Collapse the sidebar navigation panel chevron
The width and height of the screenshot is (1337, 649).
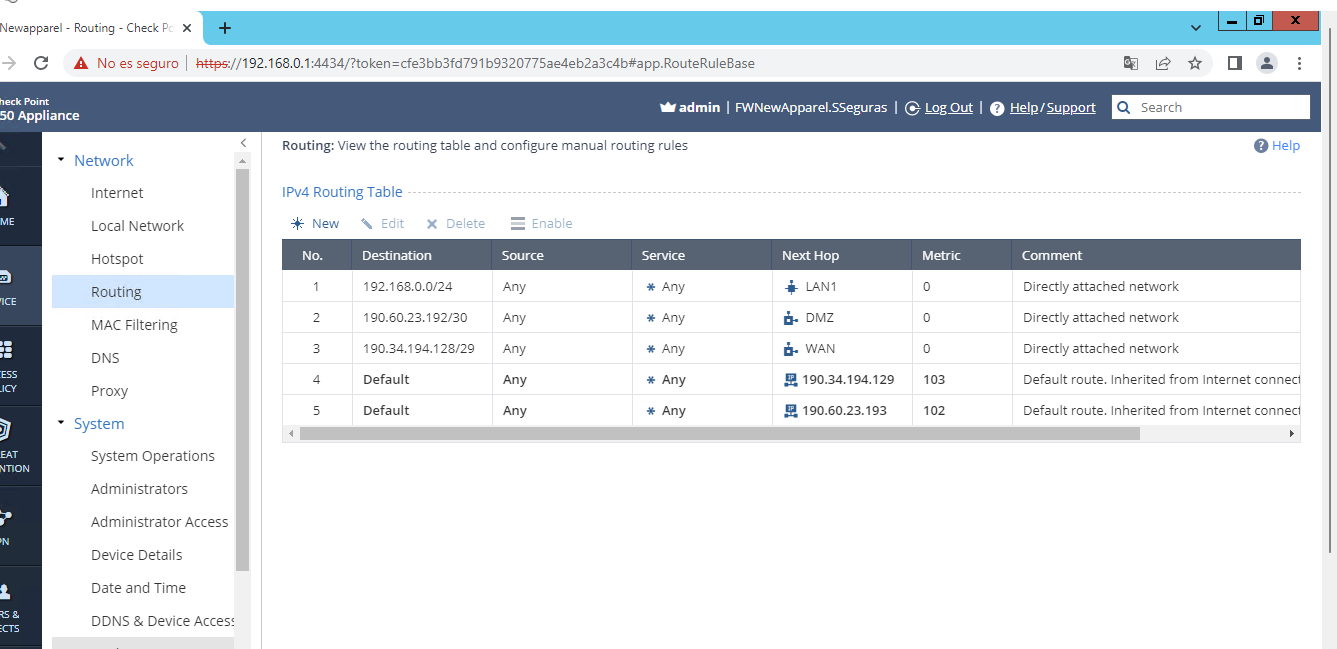tap(243, 143)
